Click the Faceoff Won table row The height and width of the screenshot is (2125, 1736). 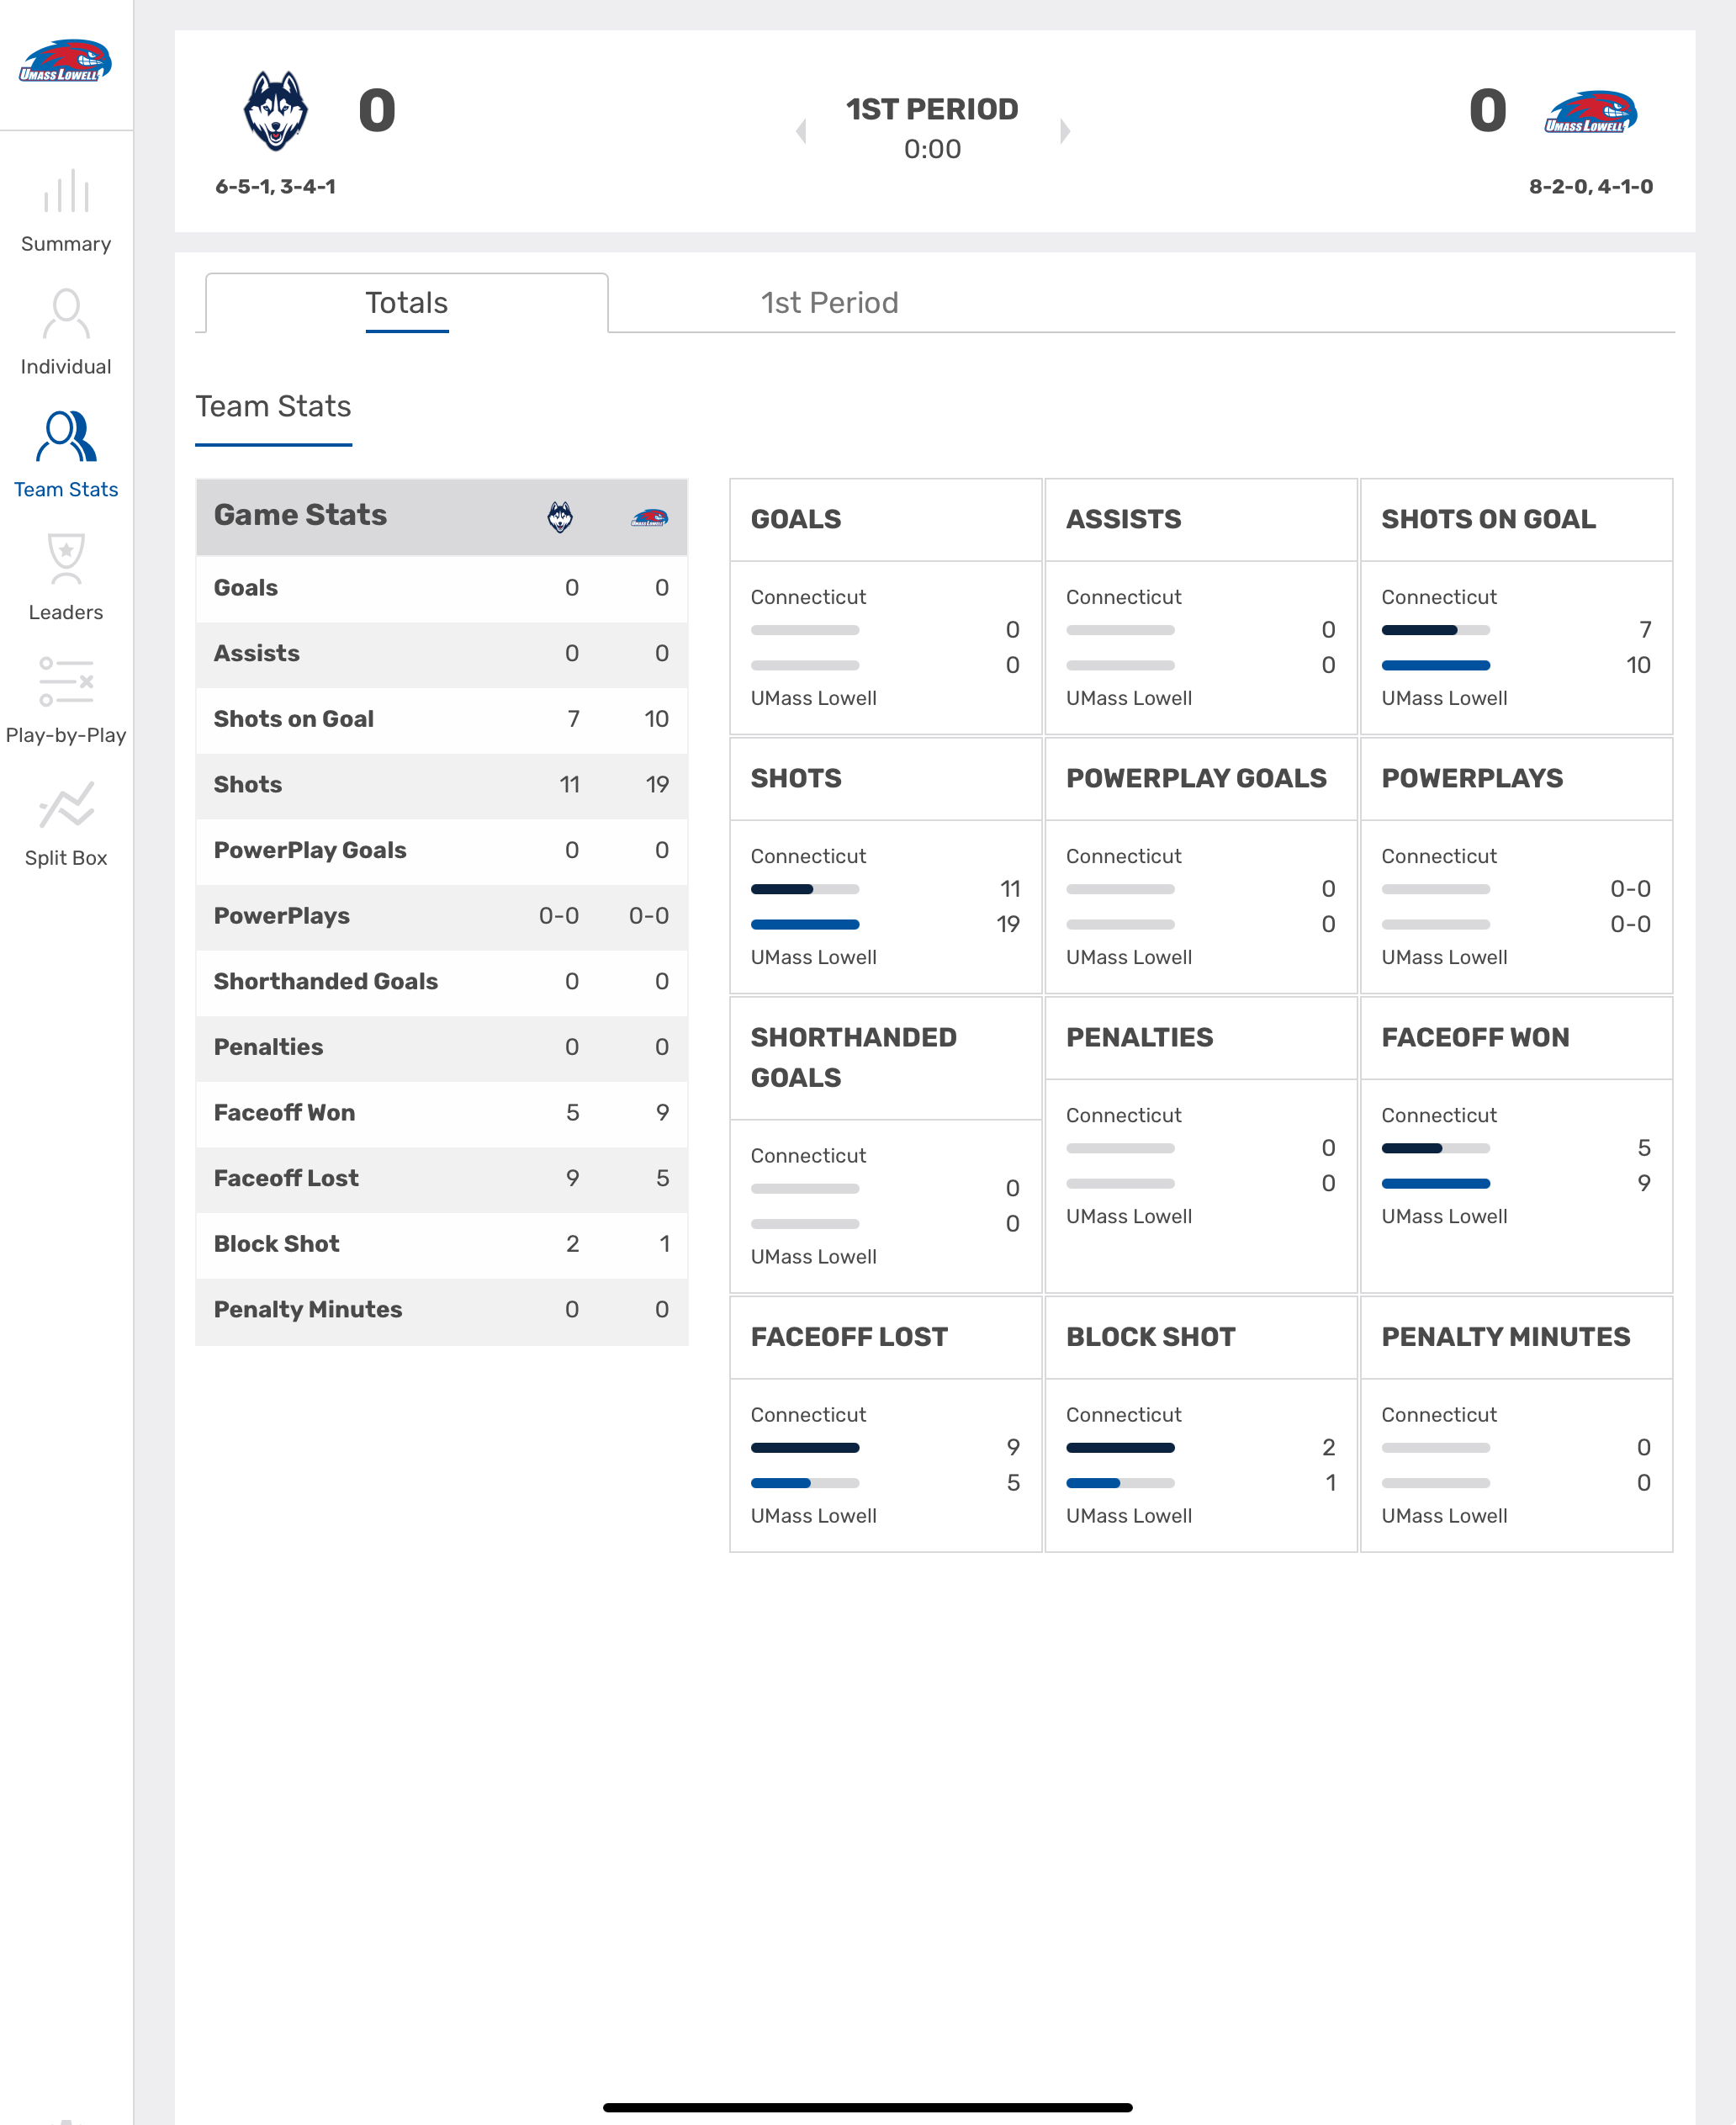[442, 1113]
